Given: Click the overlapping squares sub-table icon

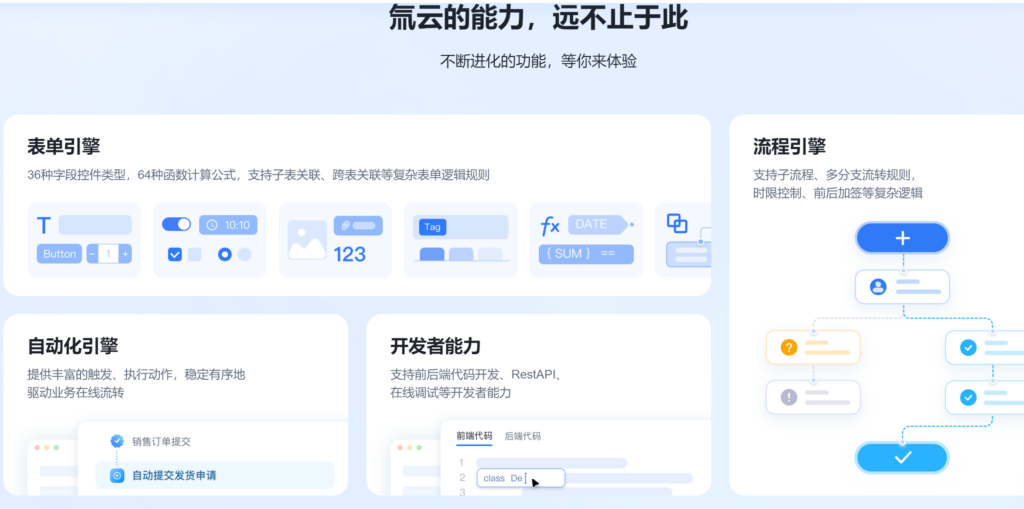Looking at the screenshot, I should pos(677,224).
